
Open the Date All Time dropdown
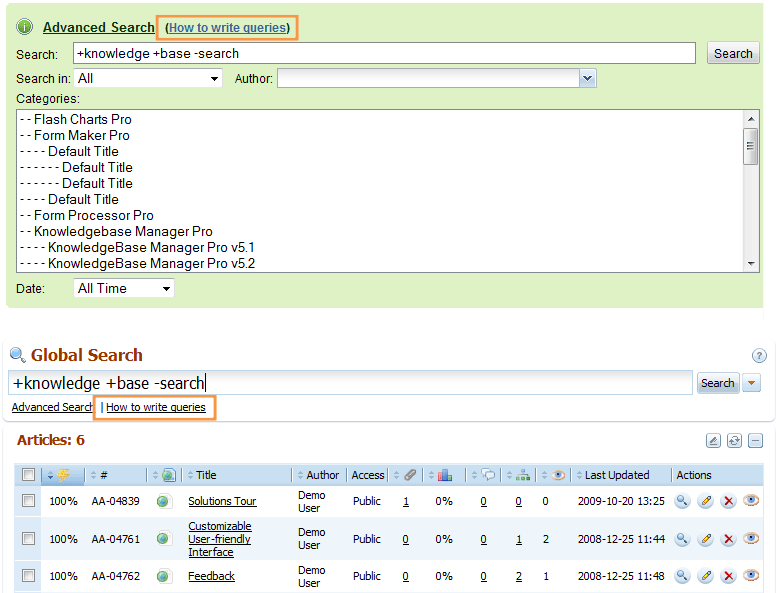124,288
